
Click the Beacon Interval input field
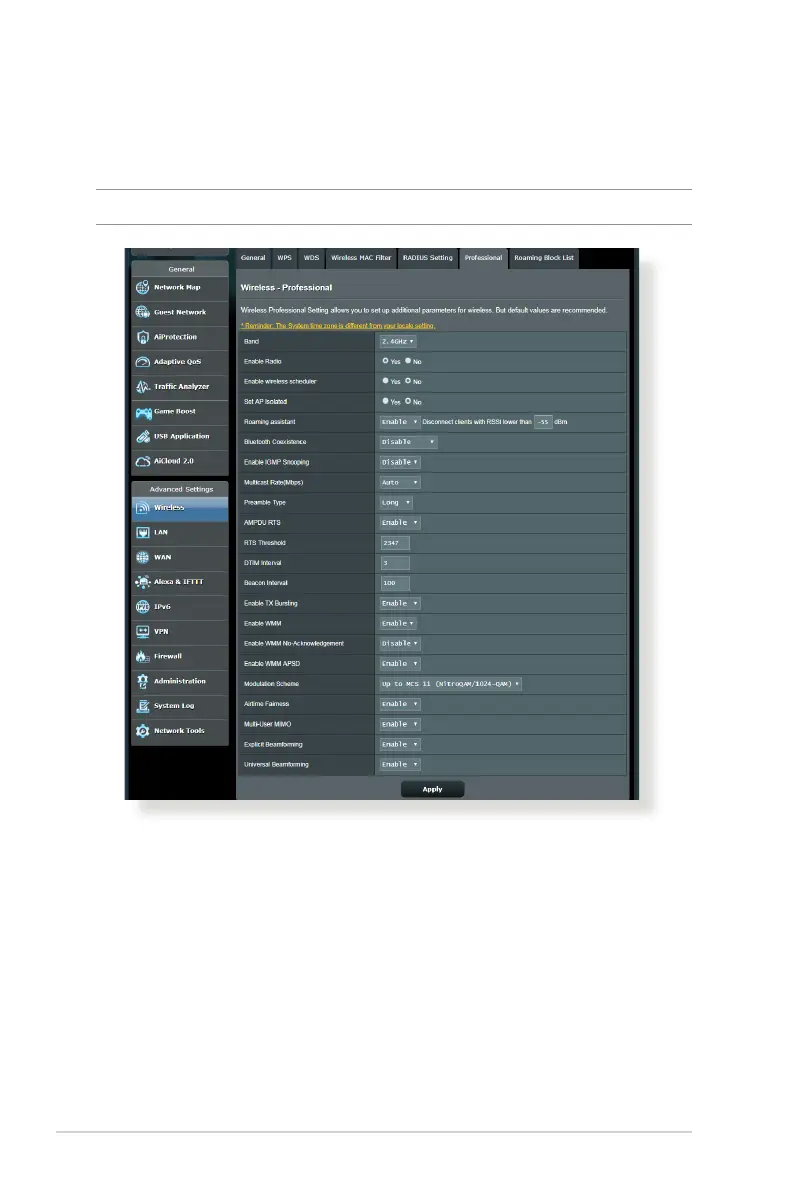(x=395, y=583)
